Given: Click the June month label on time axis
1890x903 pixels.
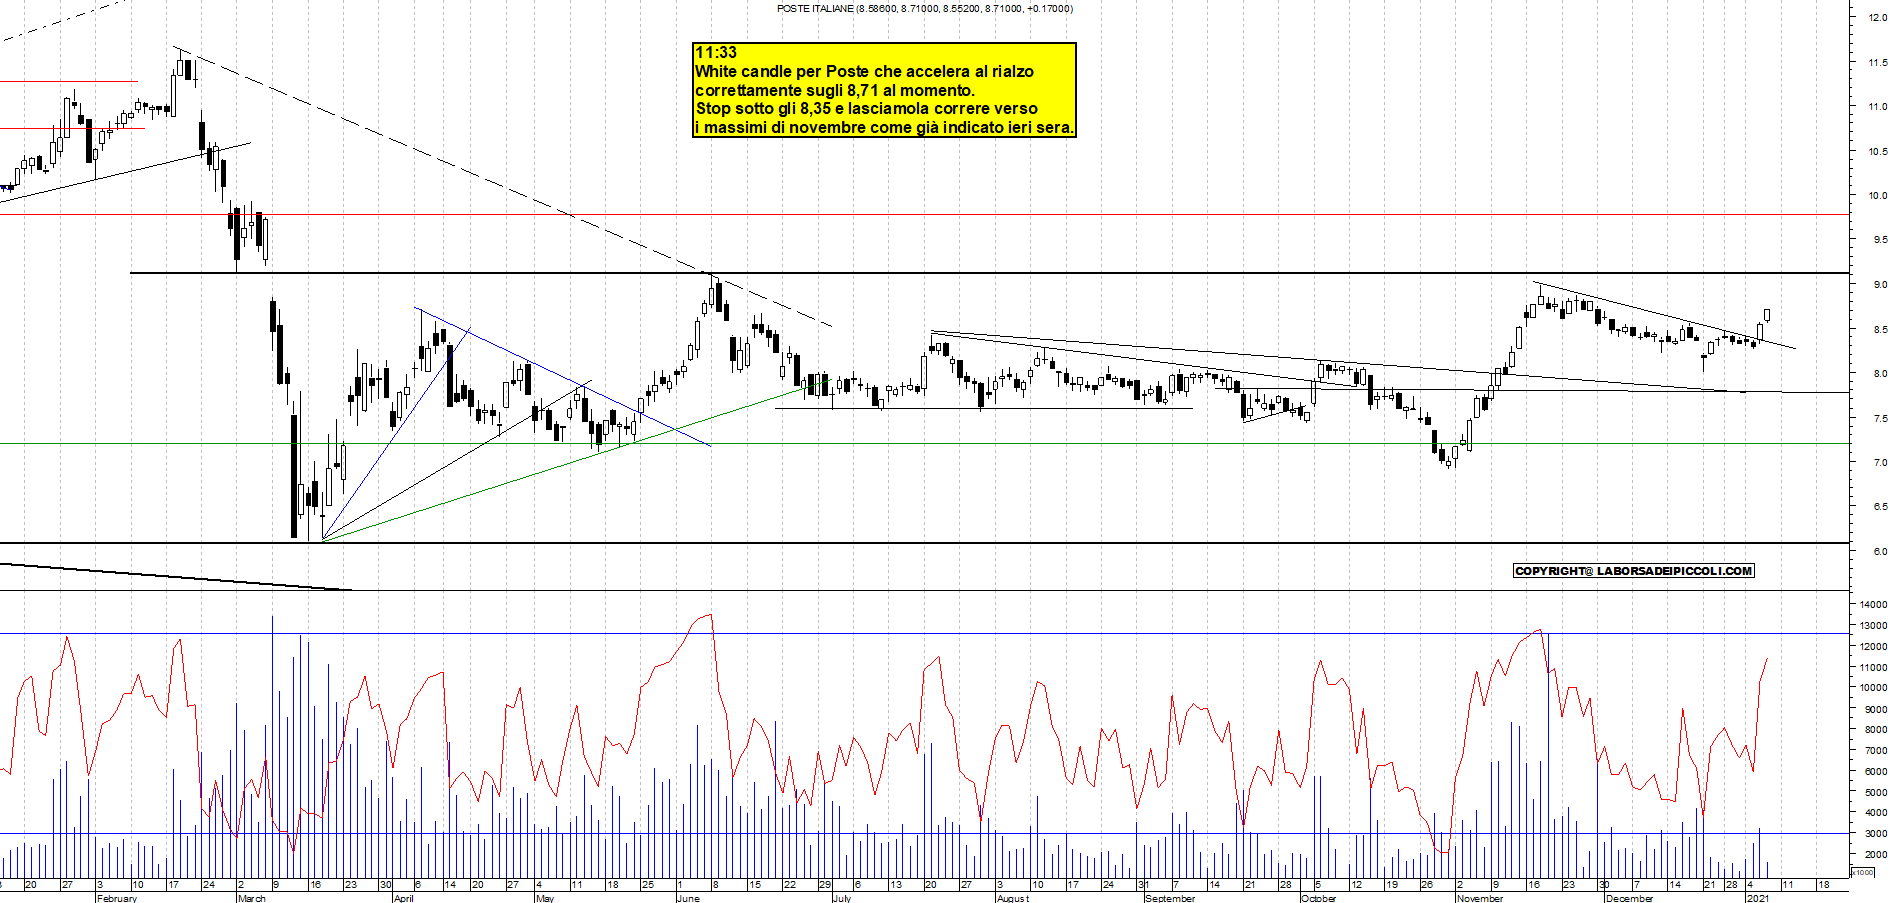Looking at the screenshot, I should (x=688, y=898).
